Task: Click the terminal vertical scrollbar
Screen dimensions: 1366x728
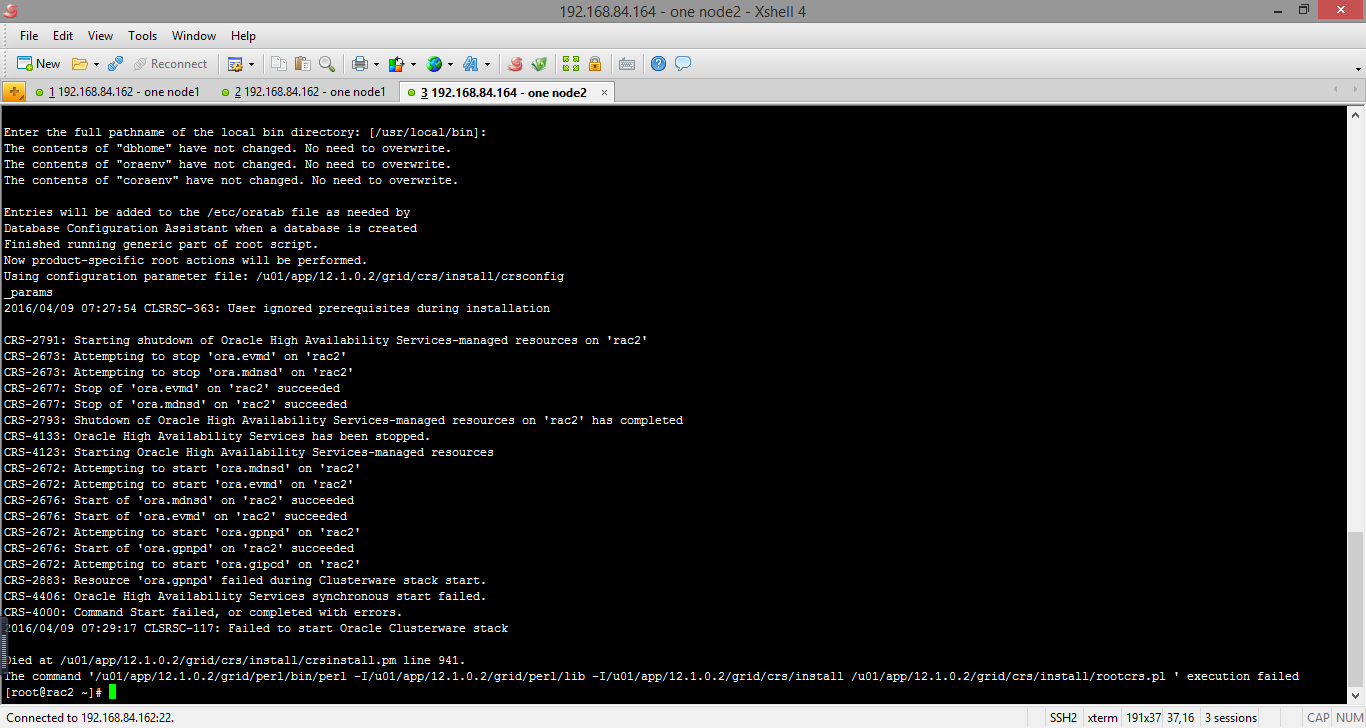Action: click(1357, 400)
